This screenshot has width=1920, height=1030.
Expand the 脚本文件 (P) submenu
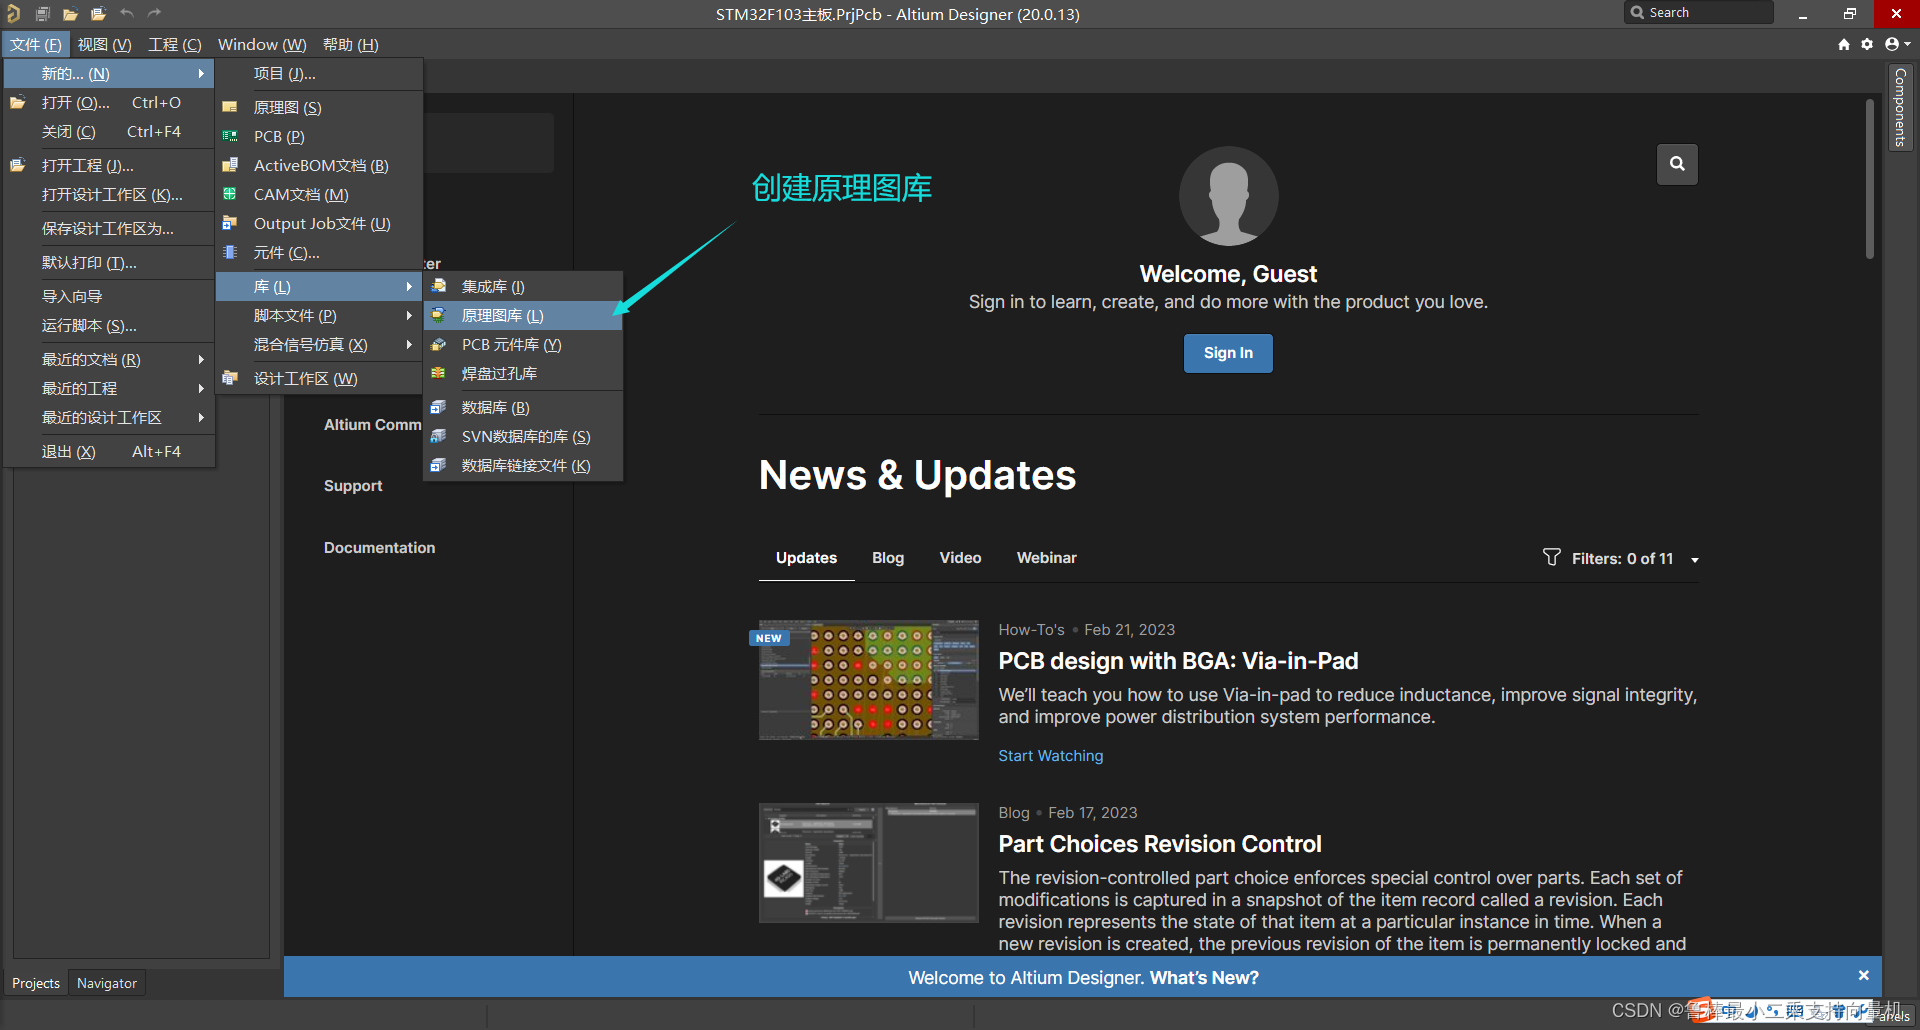pos(319,315)
